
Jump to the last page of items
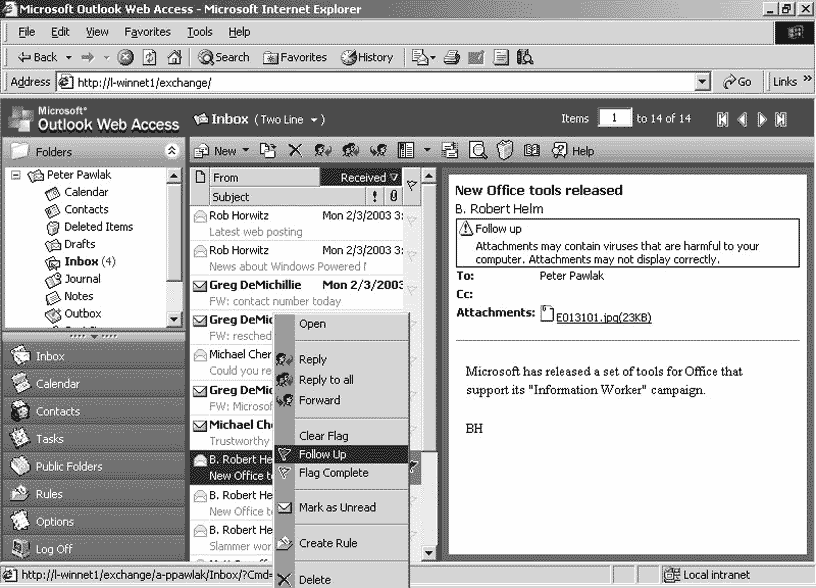pos(781,120)
